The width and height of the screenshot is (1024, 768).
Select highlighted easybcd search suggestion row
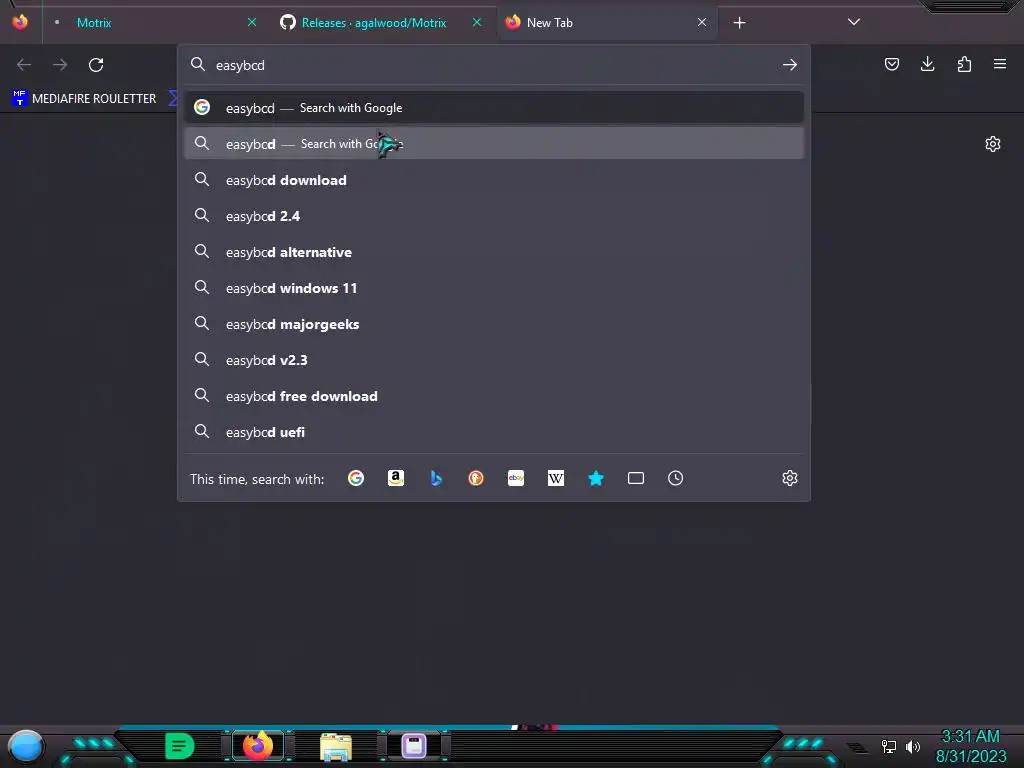[494, 144]
